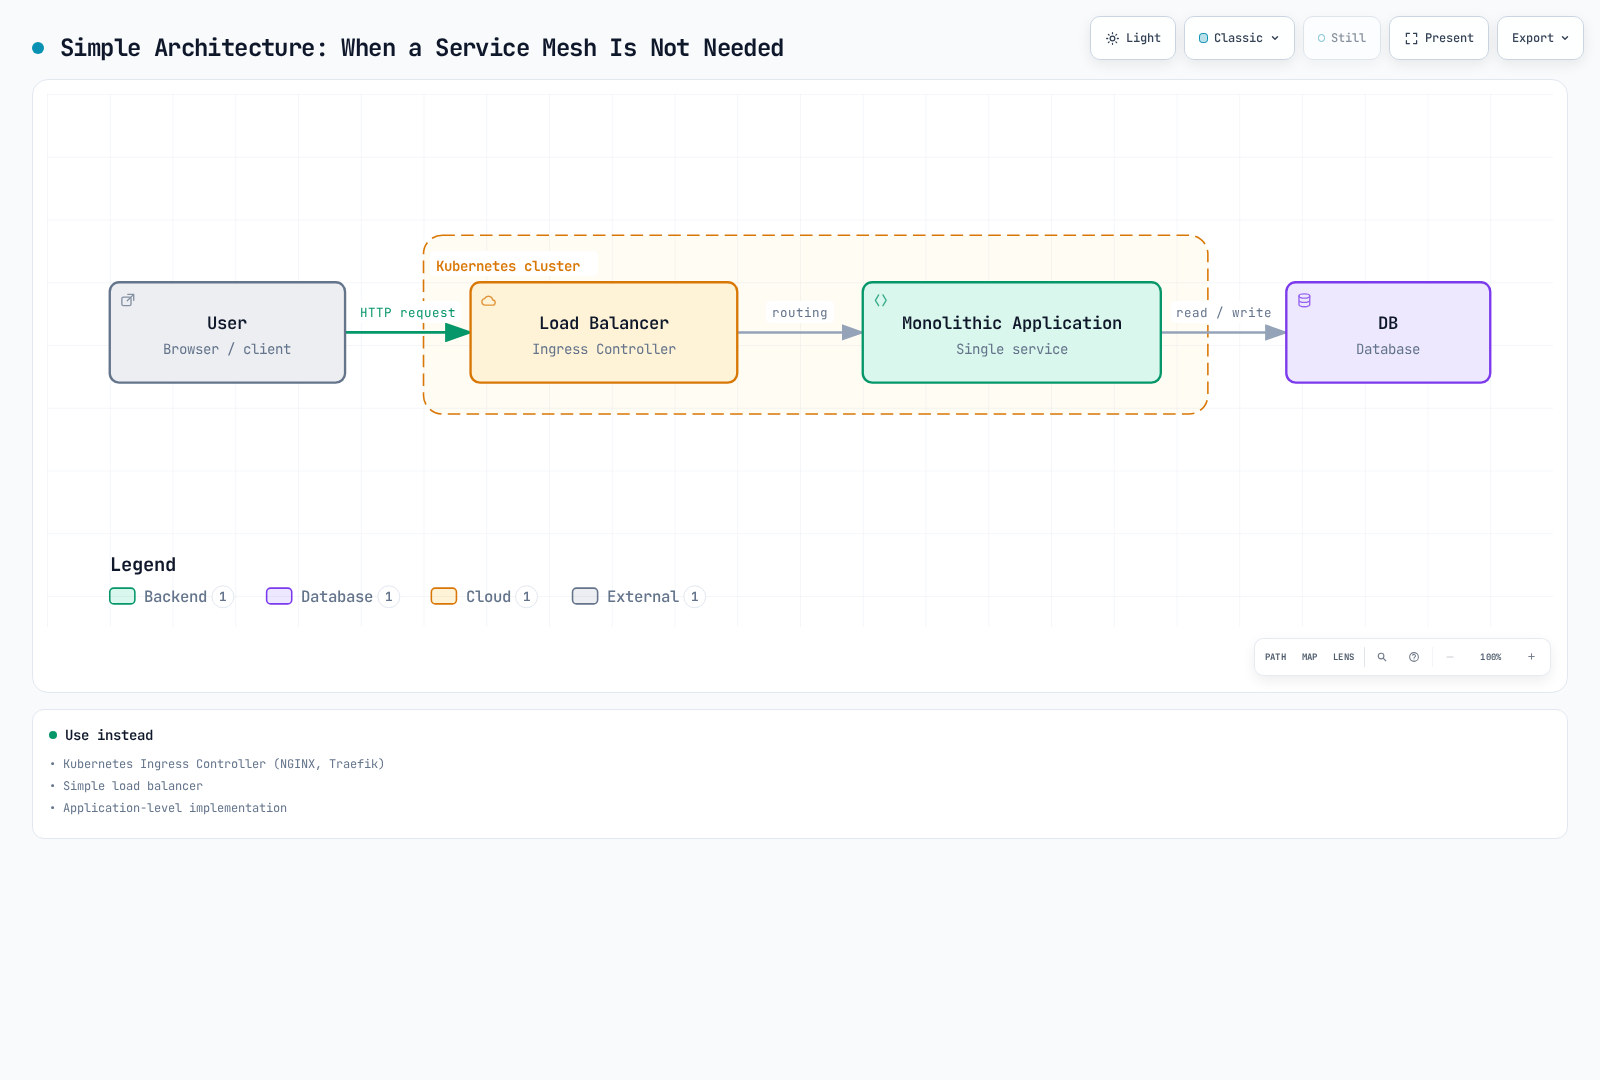This screenshot has height=1080, width=1600.
Task: Click the Kubernetes cluster group label
Action: point(508,266)
